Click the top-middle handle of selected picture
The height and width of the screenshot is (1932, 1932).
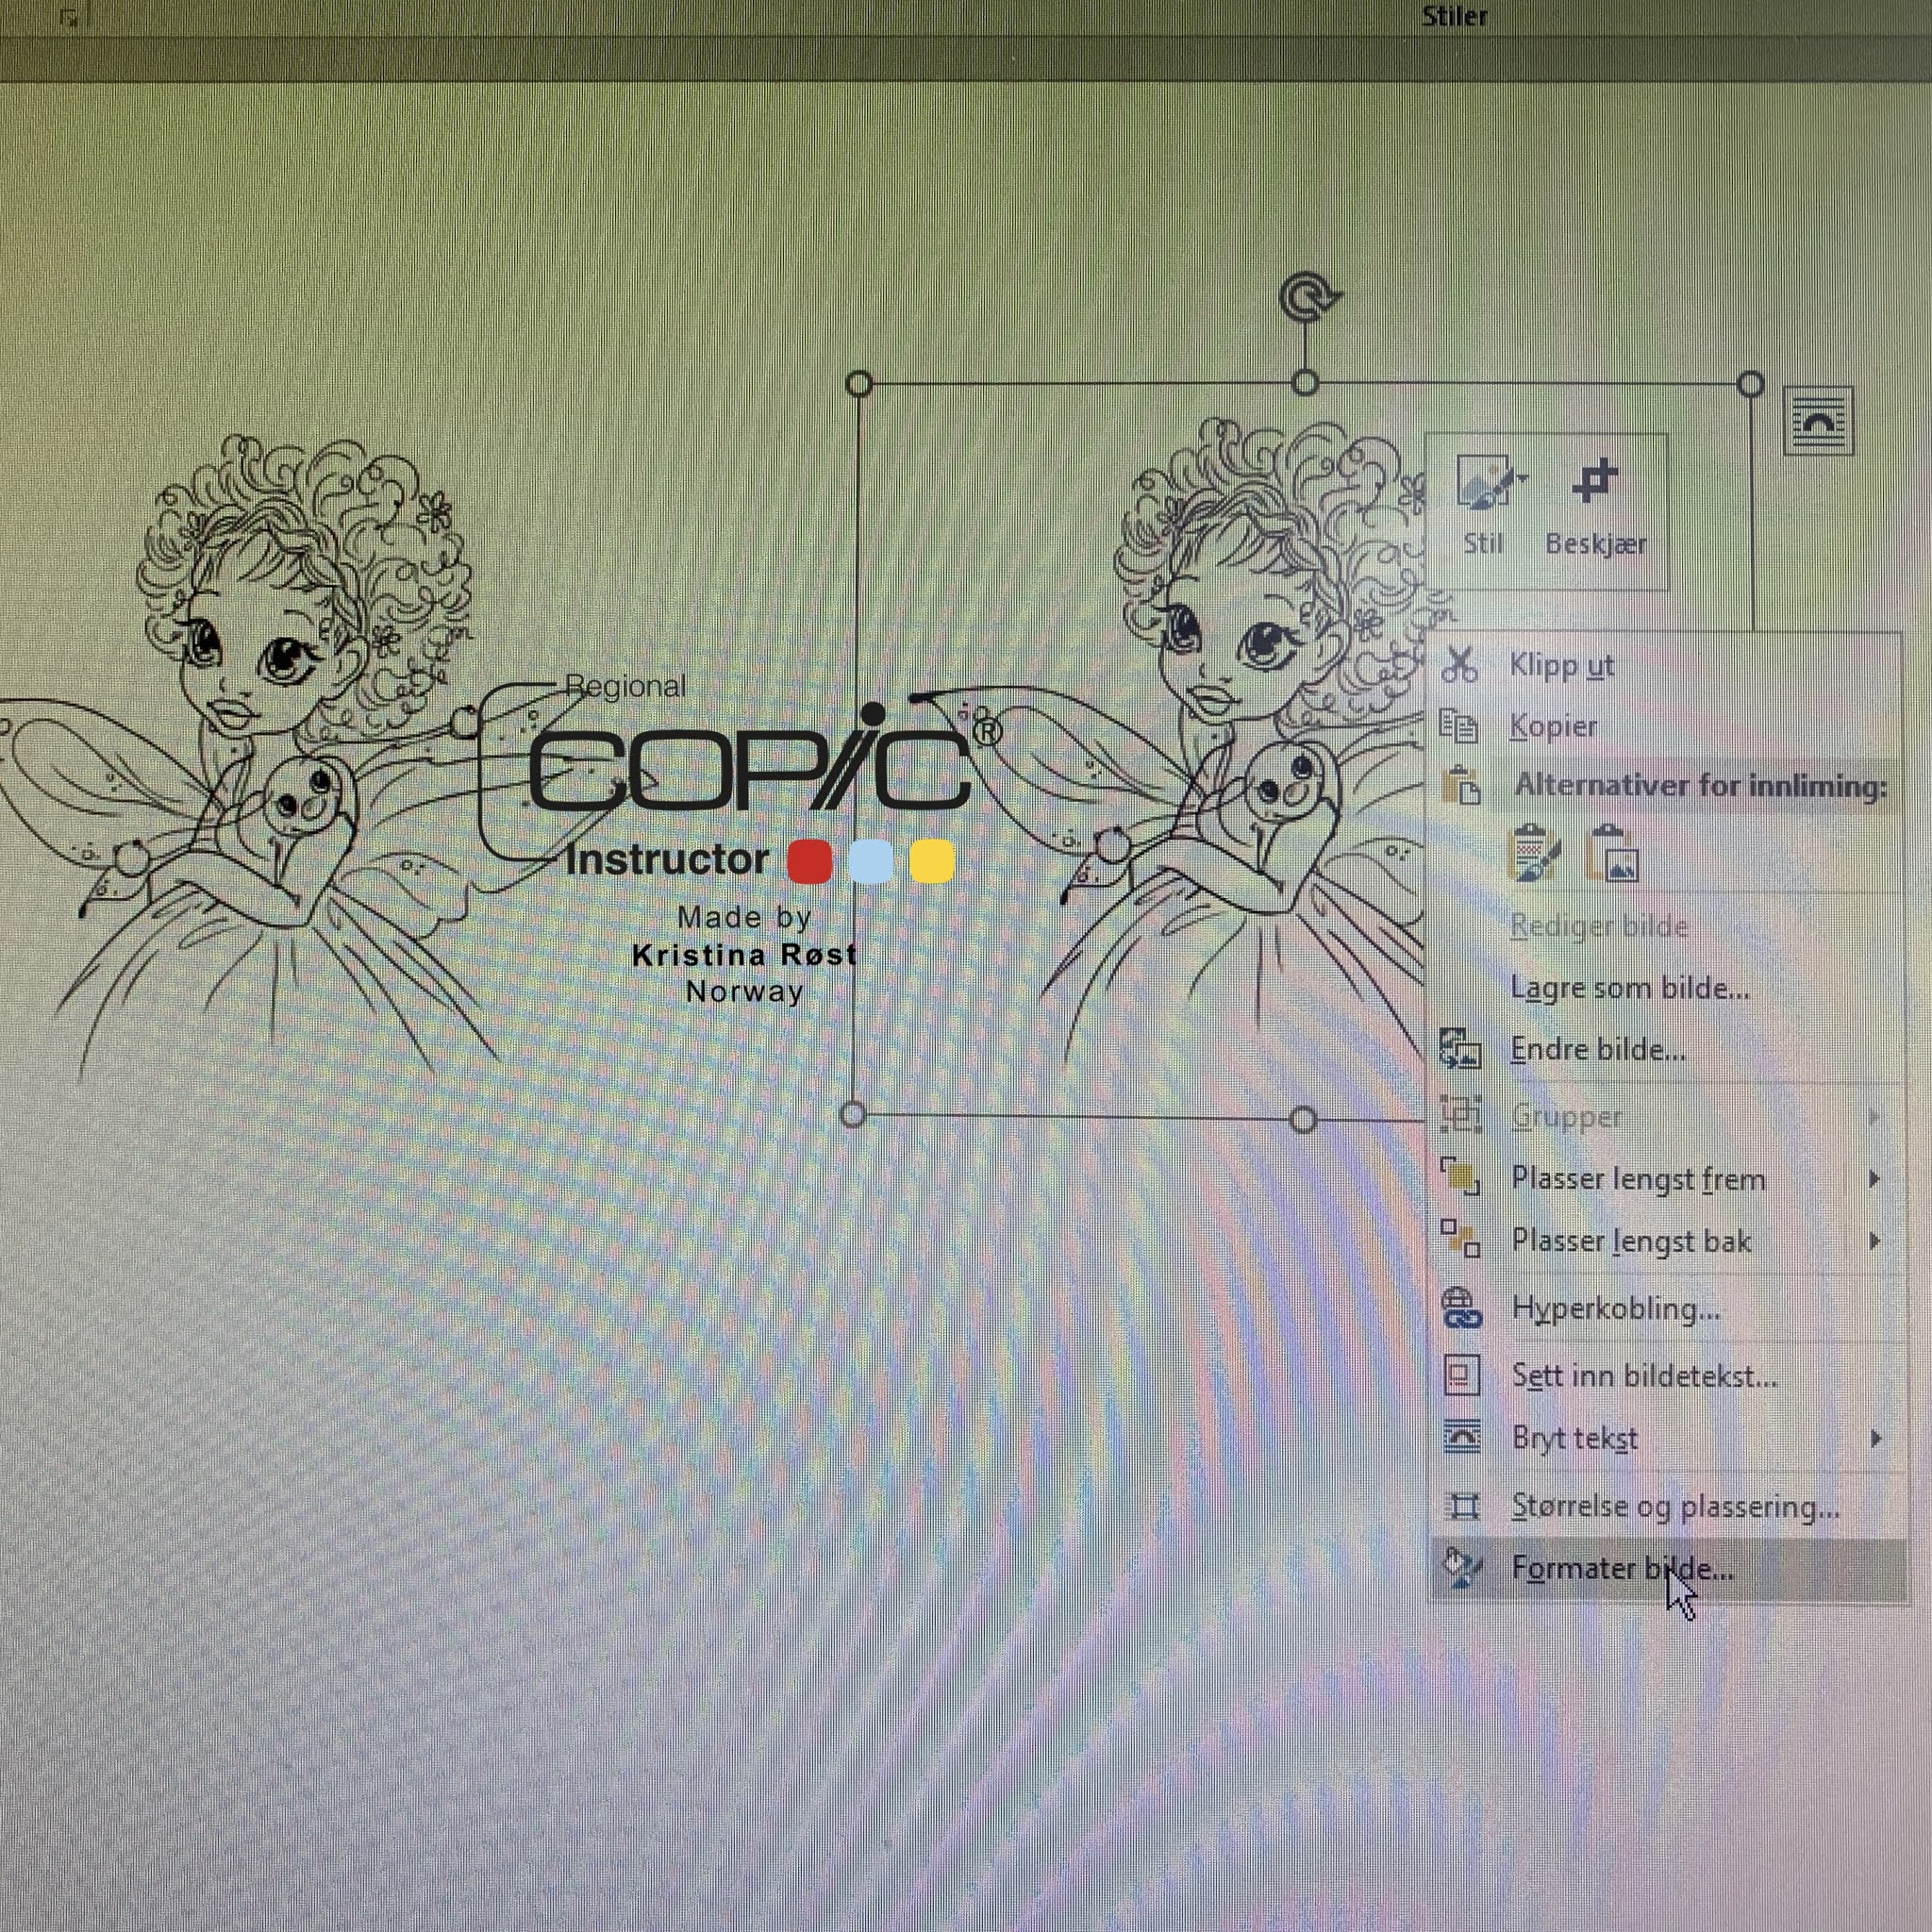tap(1305, 383)
